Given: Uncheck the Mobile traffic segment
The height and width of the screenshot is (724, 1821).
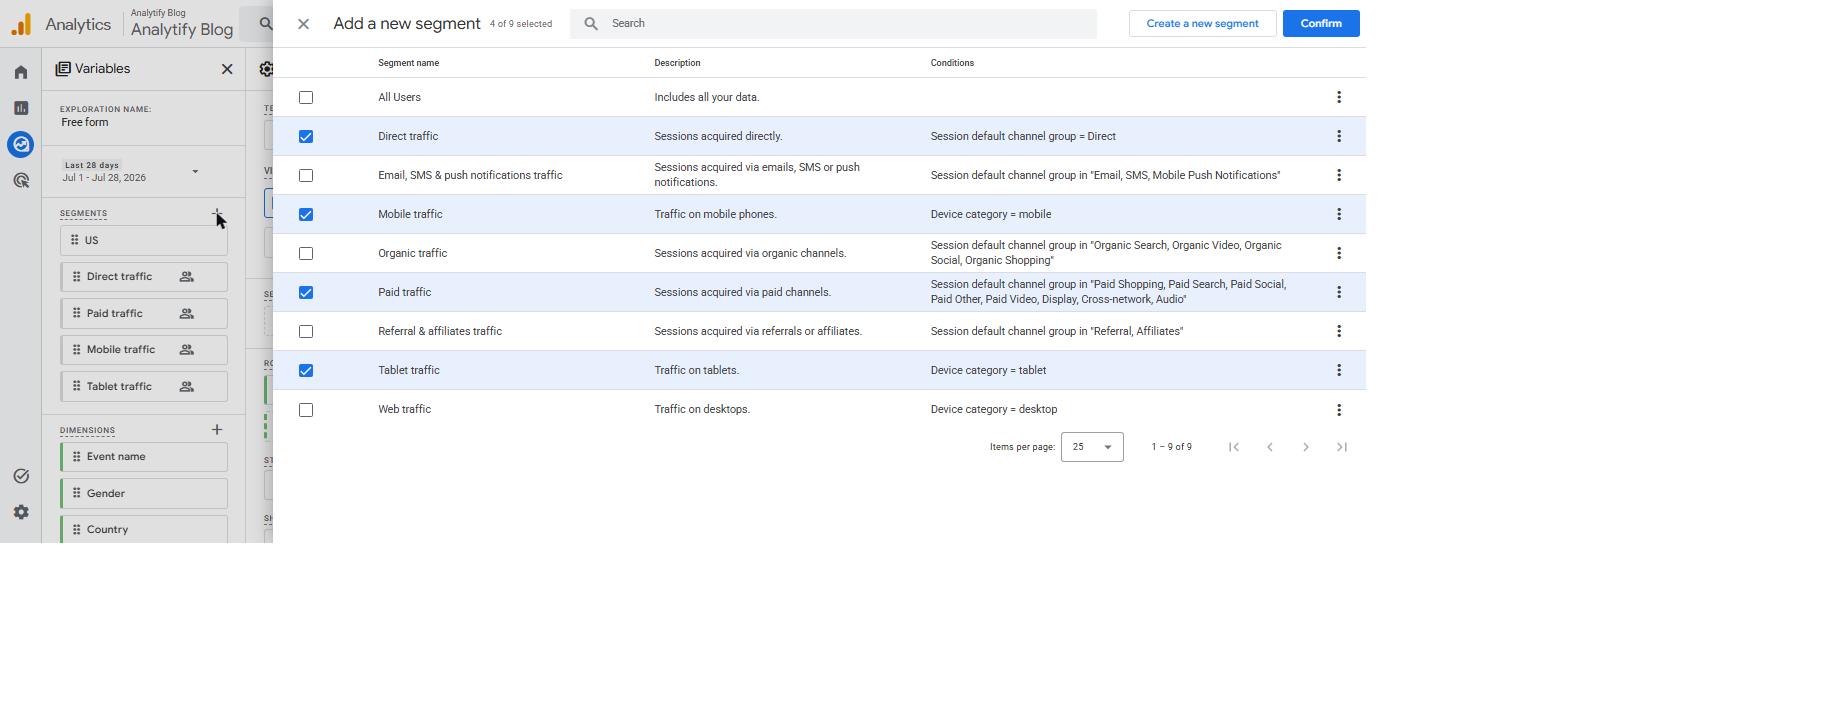Looking at the screenshot, I should tap(306, 214).
